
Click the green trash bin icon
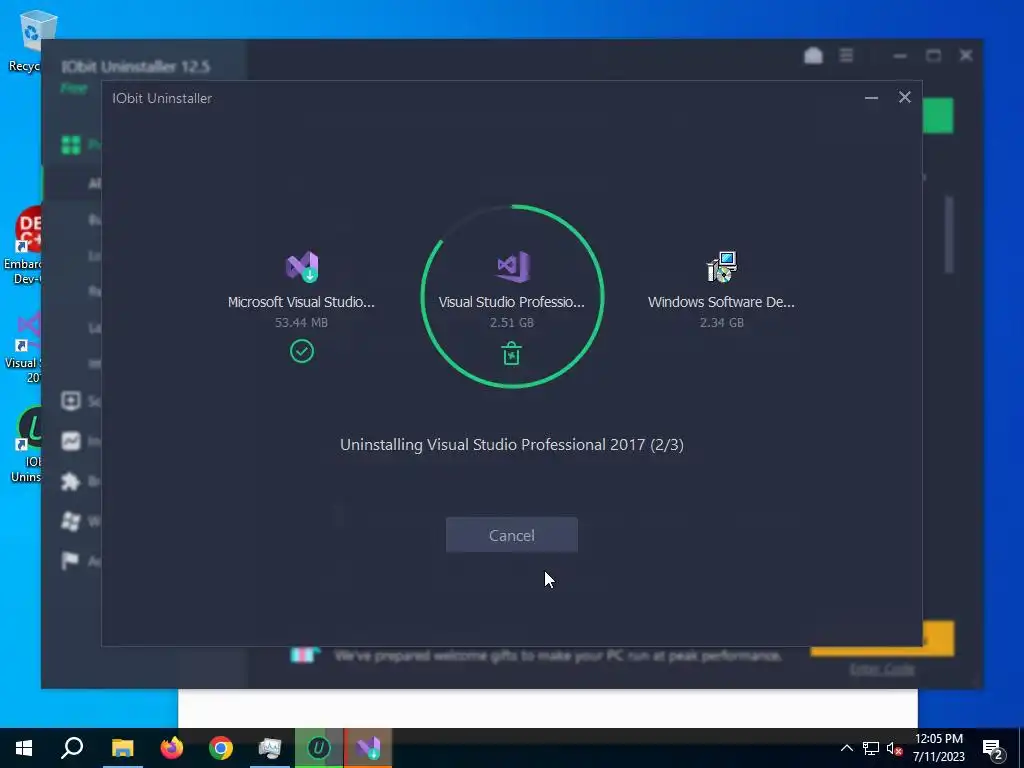[x=511, y=353]
